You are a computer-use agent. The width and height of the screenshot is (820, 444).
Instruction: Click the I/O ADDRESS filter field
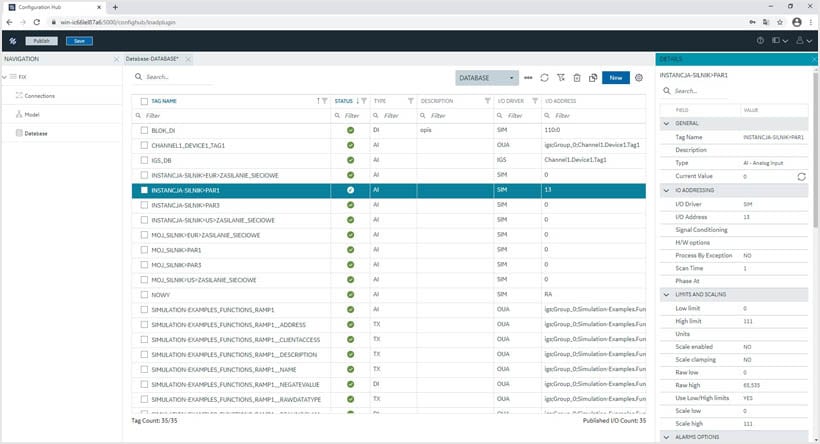click(x=595, y=116)
